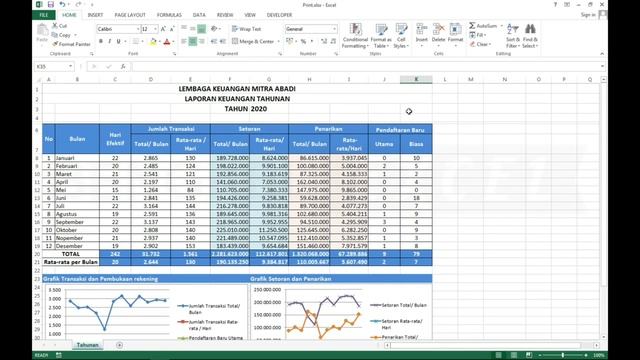Switch to Page Layout view in status bar
This screenshot has height=360, width=640.
click(514, 355)
